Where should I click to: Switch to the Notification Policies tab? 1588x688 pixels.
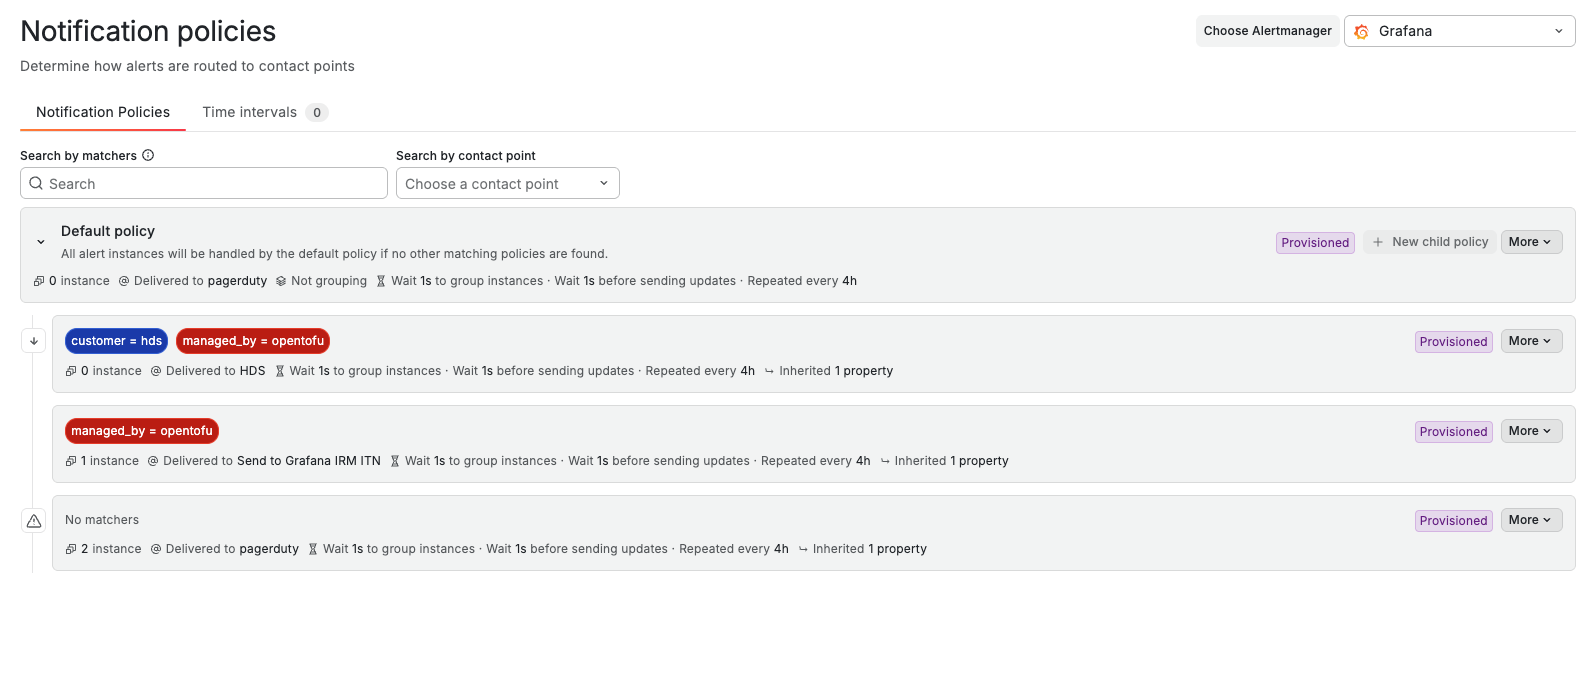(x=103, y=112)
